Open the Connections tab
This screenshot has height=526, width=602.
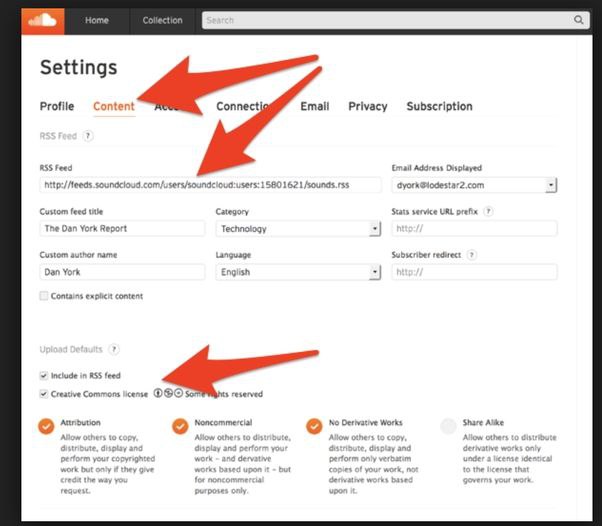244,106
